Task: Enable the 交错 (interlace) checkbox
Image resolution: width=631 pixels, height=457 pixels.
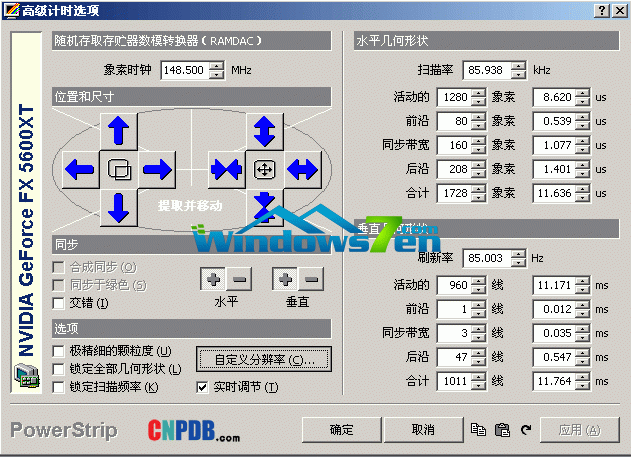Action: 59,303
